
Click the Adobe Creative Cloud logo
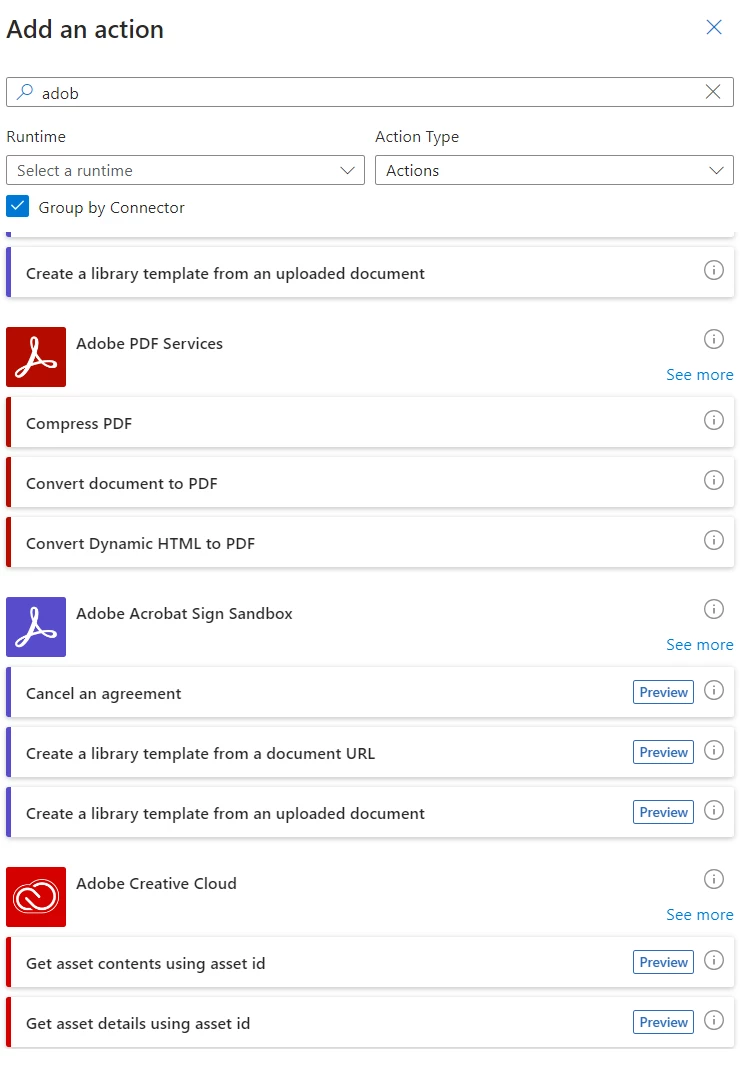click(36, 896)
